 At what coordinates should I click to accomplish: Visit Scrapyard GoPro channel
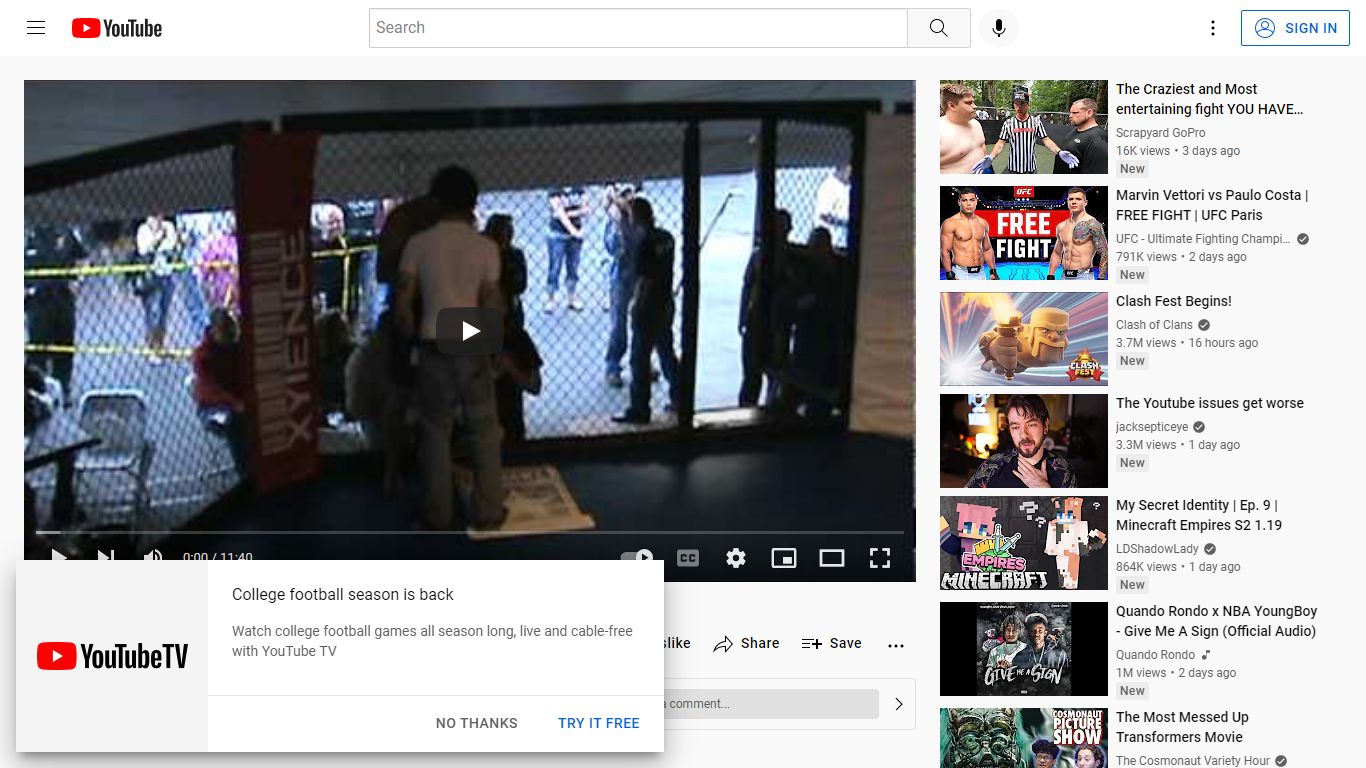tap(1161, 133)
